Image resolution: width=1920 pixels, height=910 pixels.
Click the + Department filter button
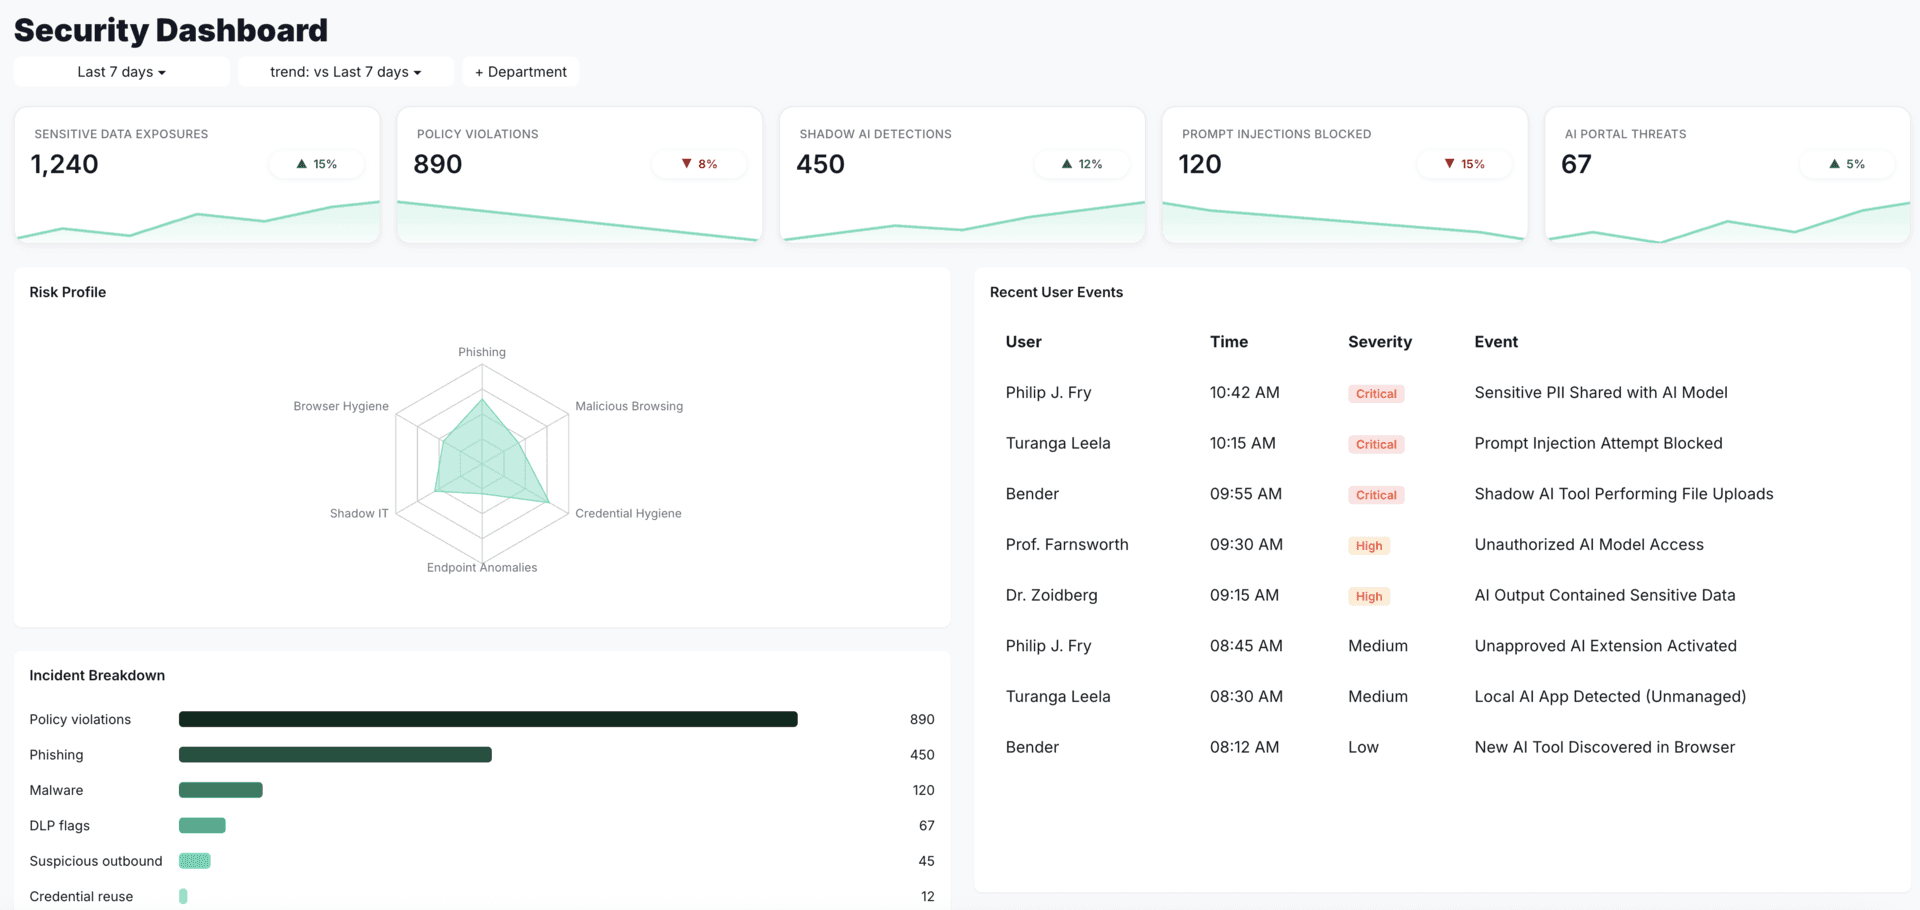pyautogui.click(x=520, y=71)
